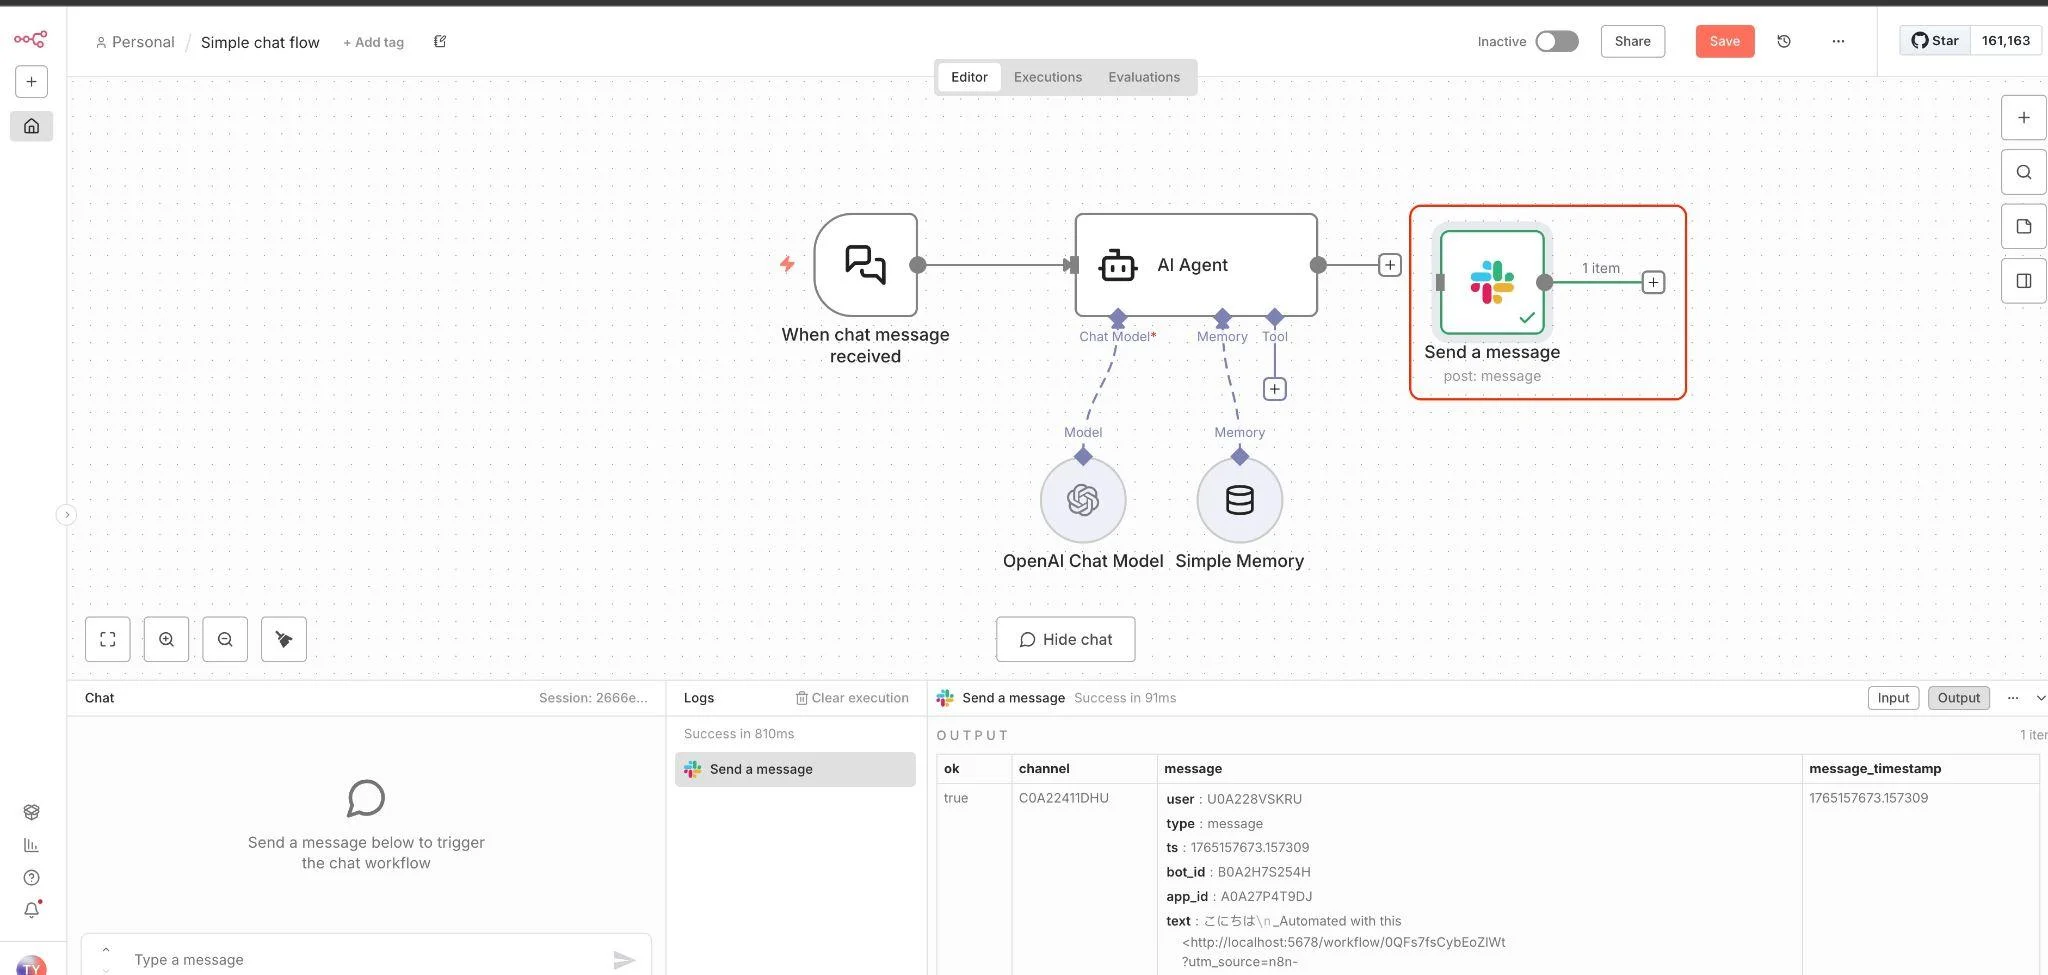
Task: Zoom in on the canvas
Action: [x=166, y=639]
